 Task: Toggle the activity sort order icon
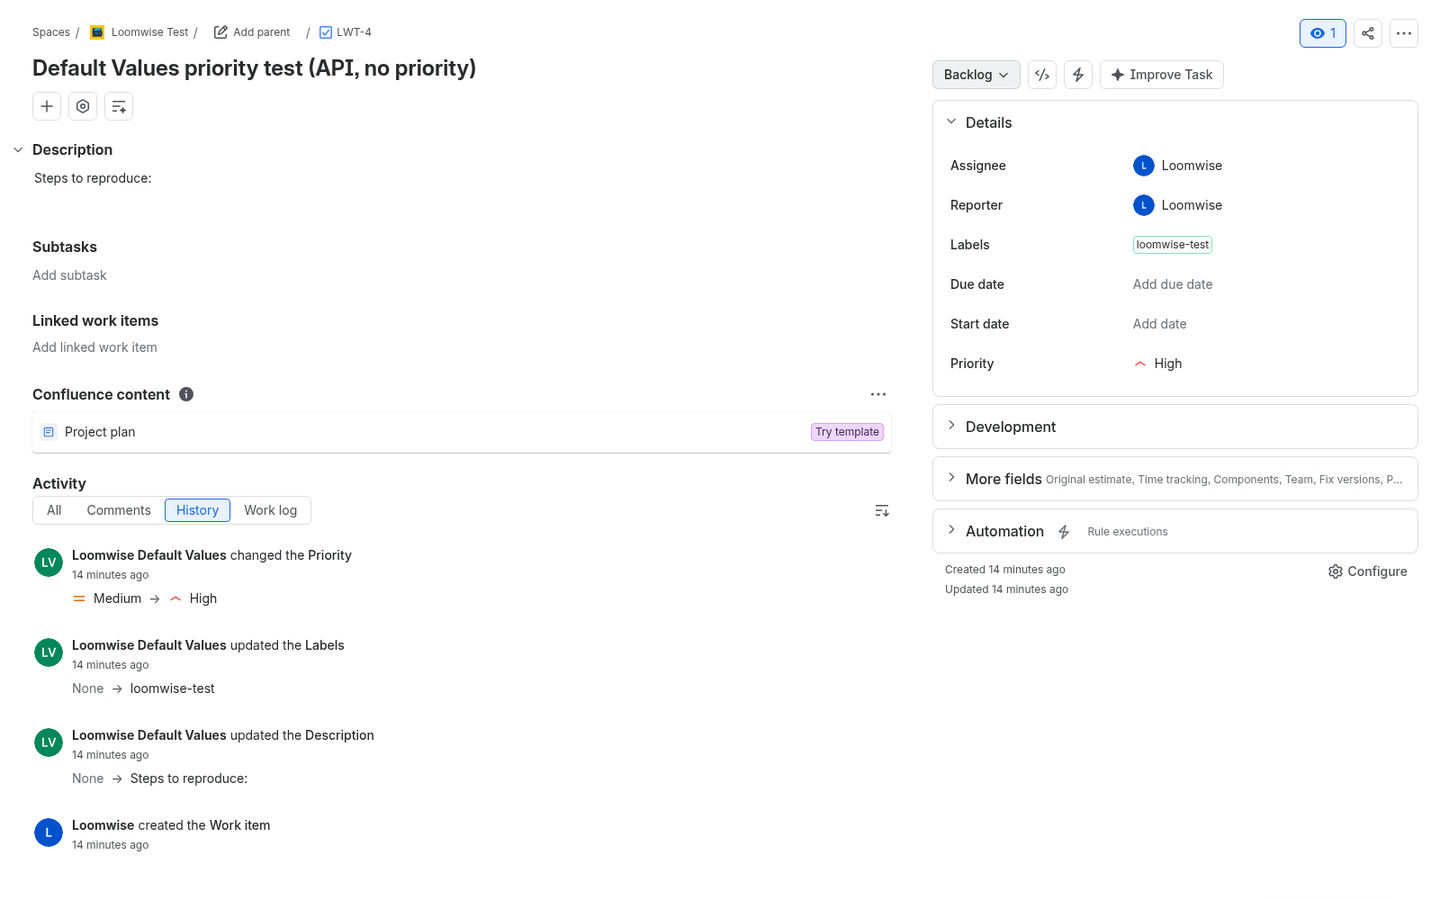point(881,511)
